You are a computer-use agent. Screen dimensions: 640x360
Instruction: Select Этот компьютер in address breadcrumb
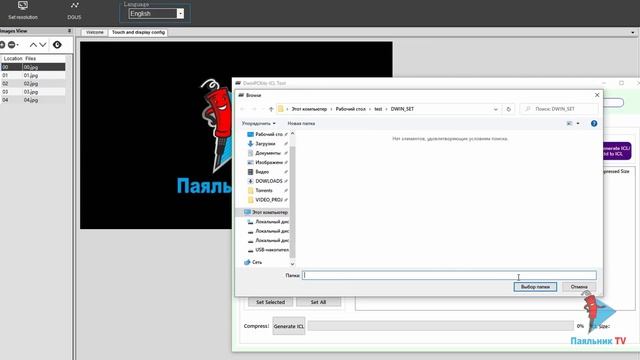coord(309,109)
